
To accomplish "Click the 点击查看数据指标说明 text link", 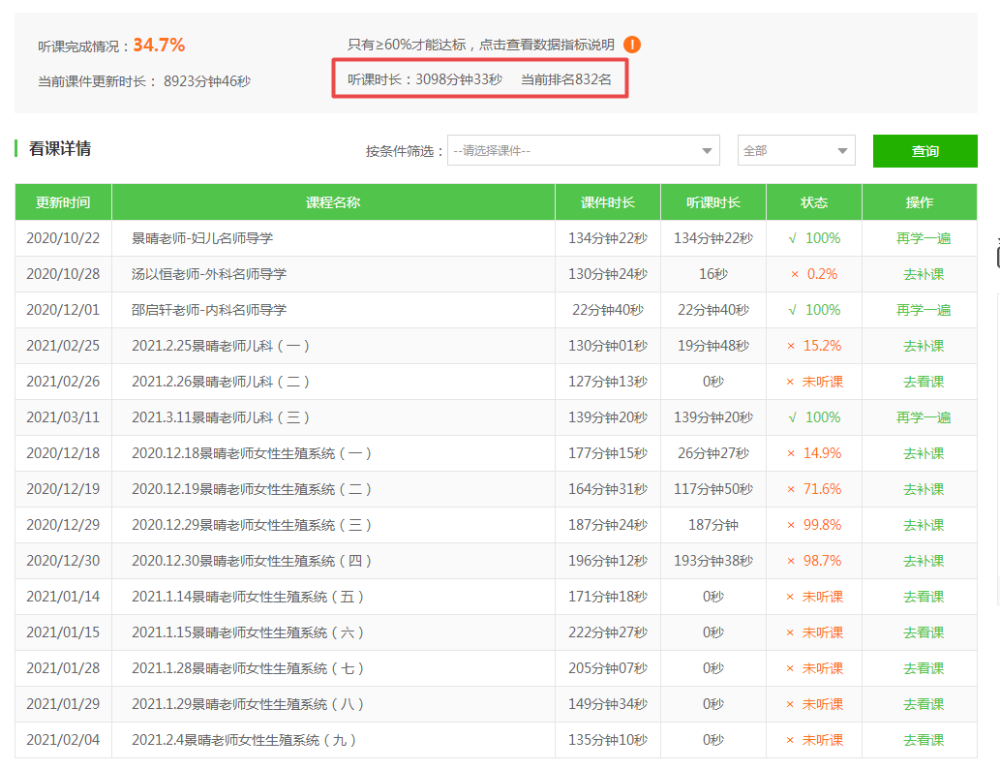I will (552, 45).
